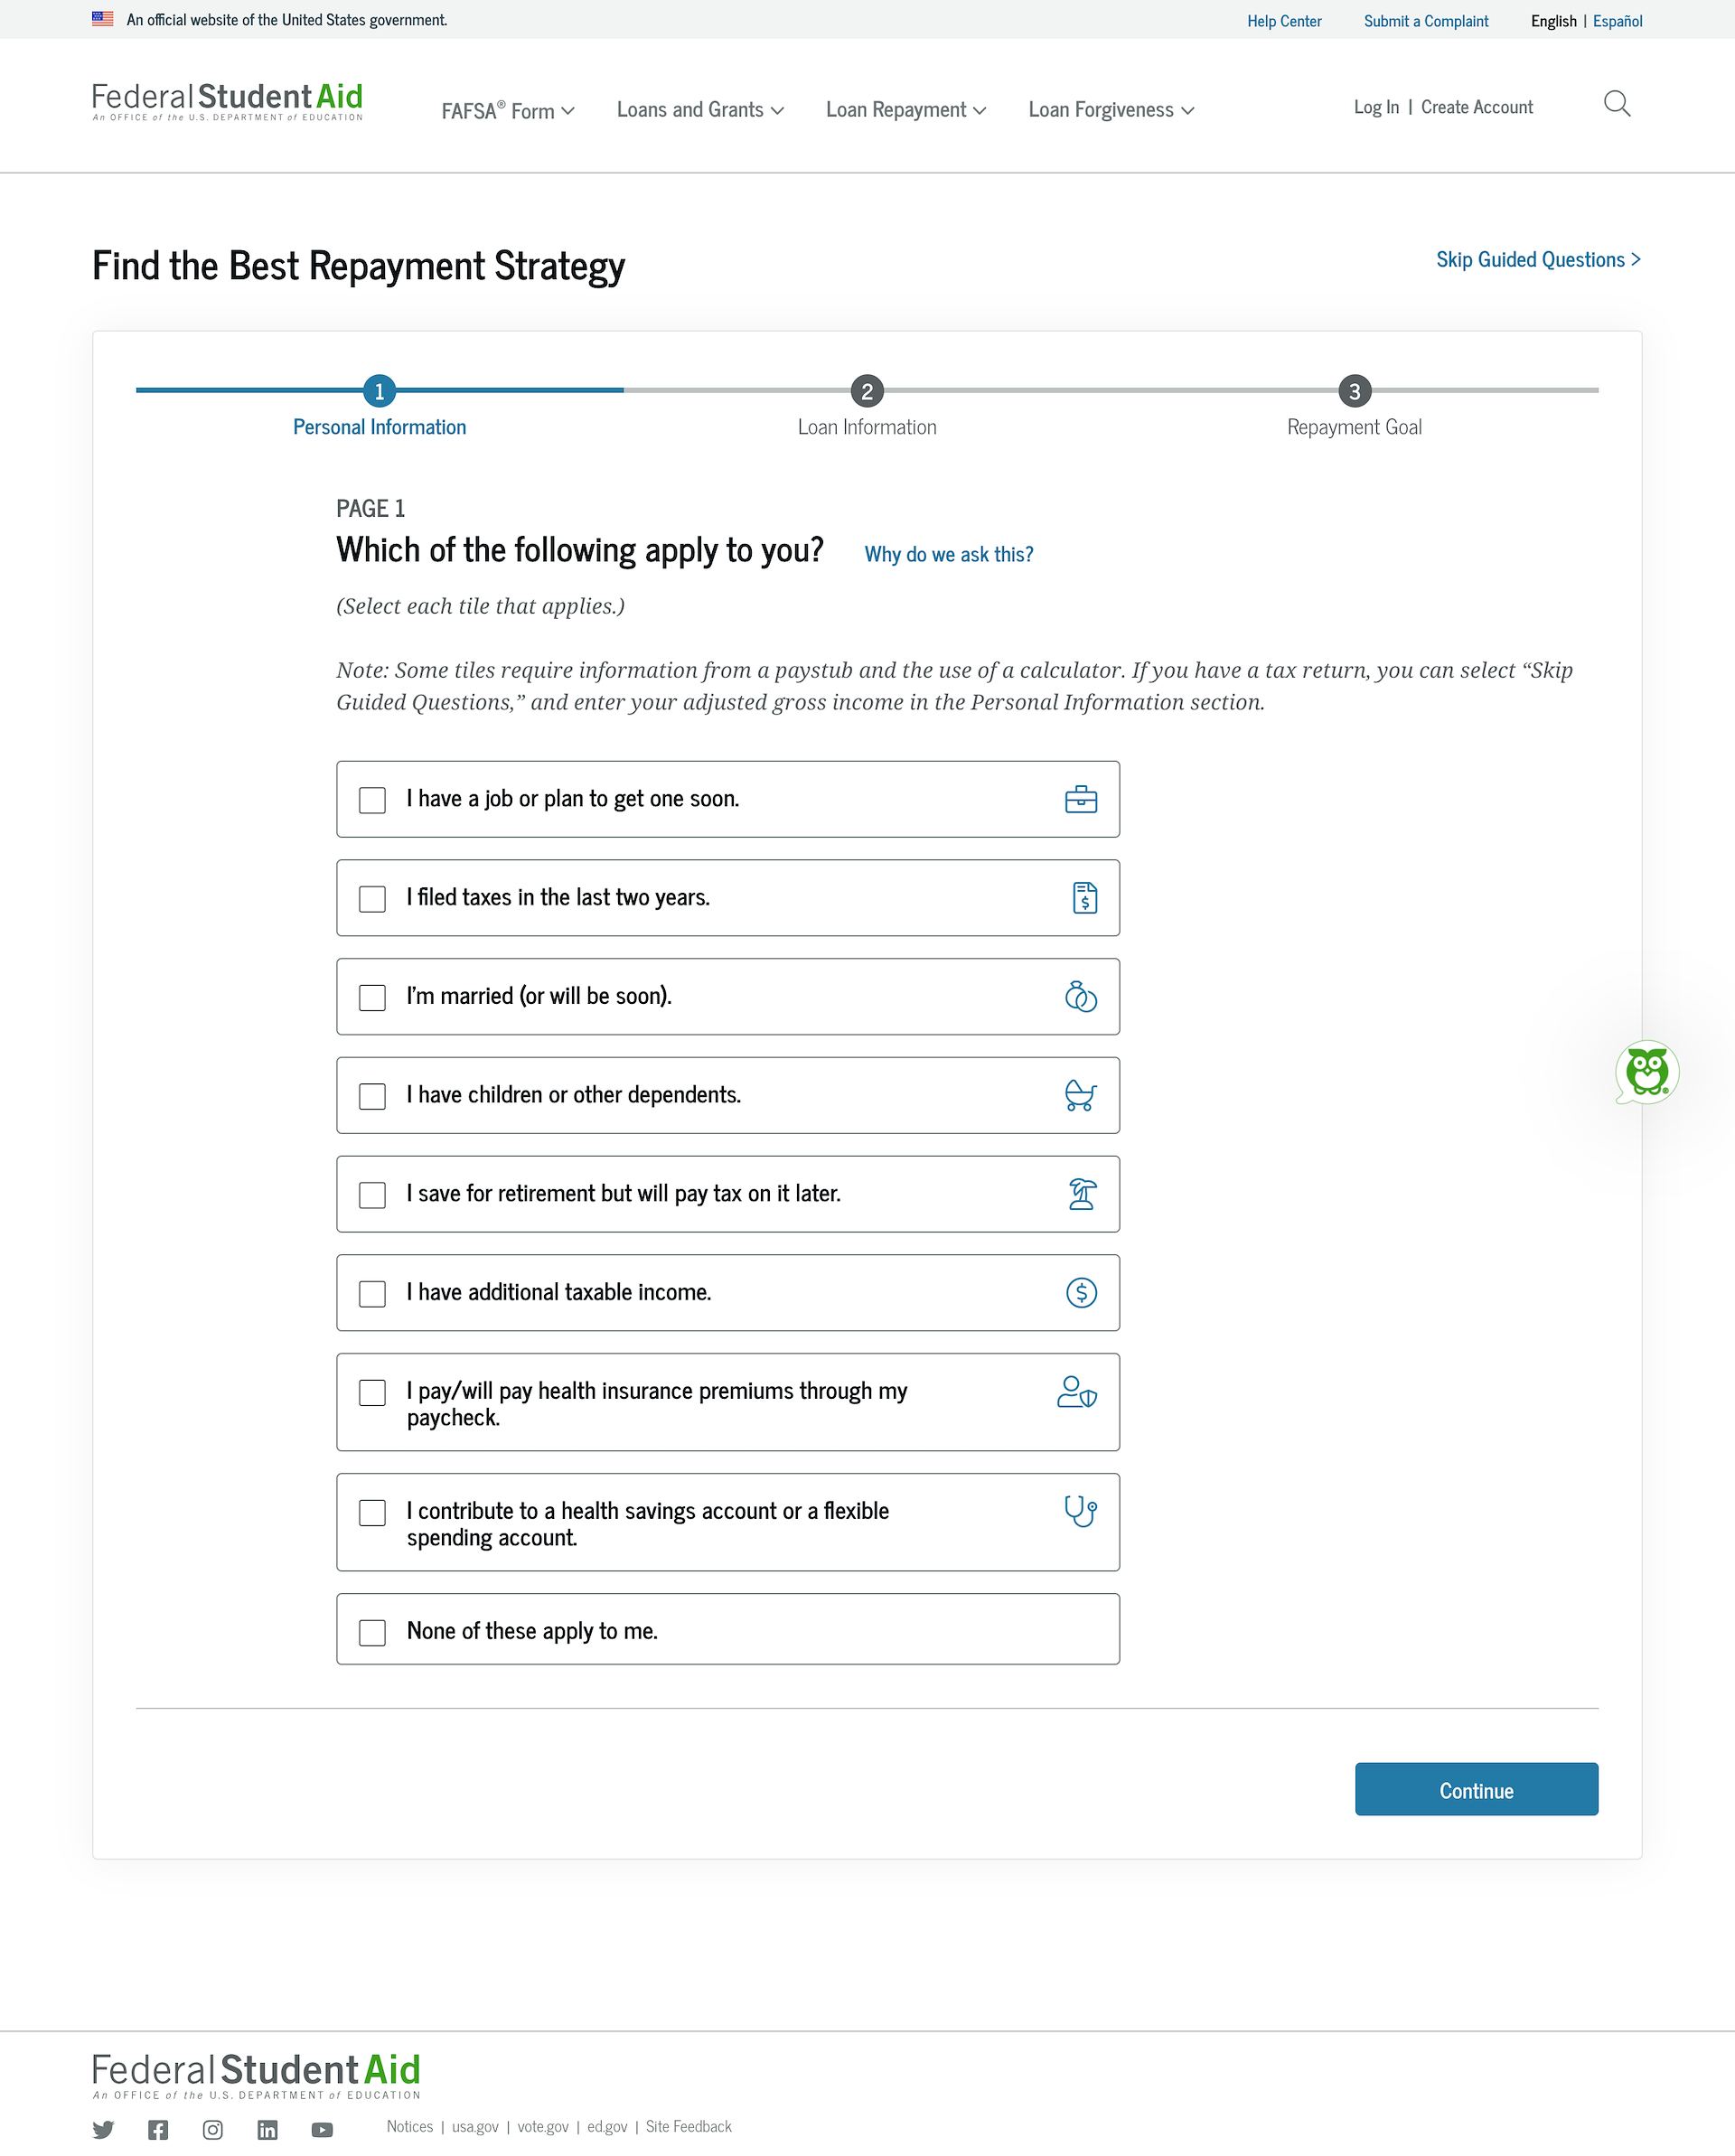This screenshot has width=1735, height=2156.
Task: Expand the Loan Forgiveness menu
Action: (1110, 110)
